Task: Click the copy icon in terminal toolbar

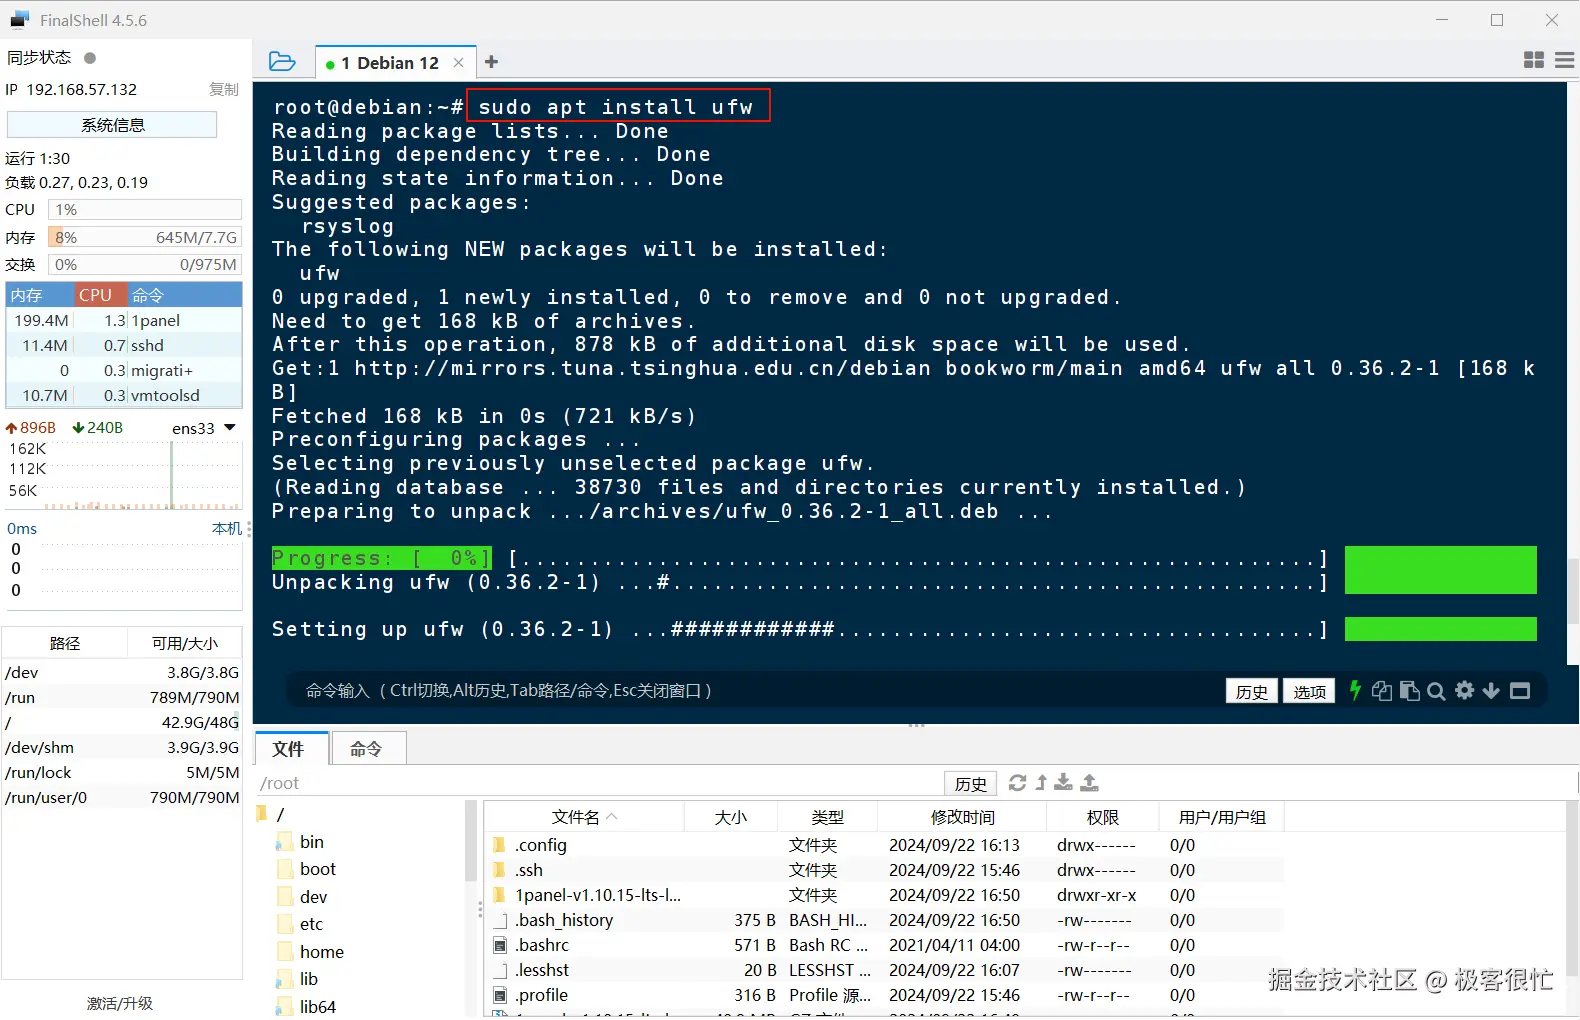Action: (1382, 690)
